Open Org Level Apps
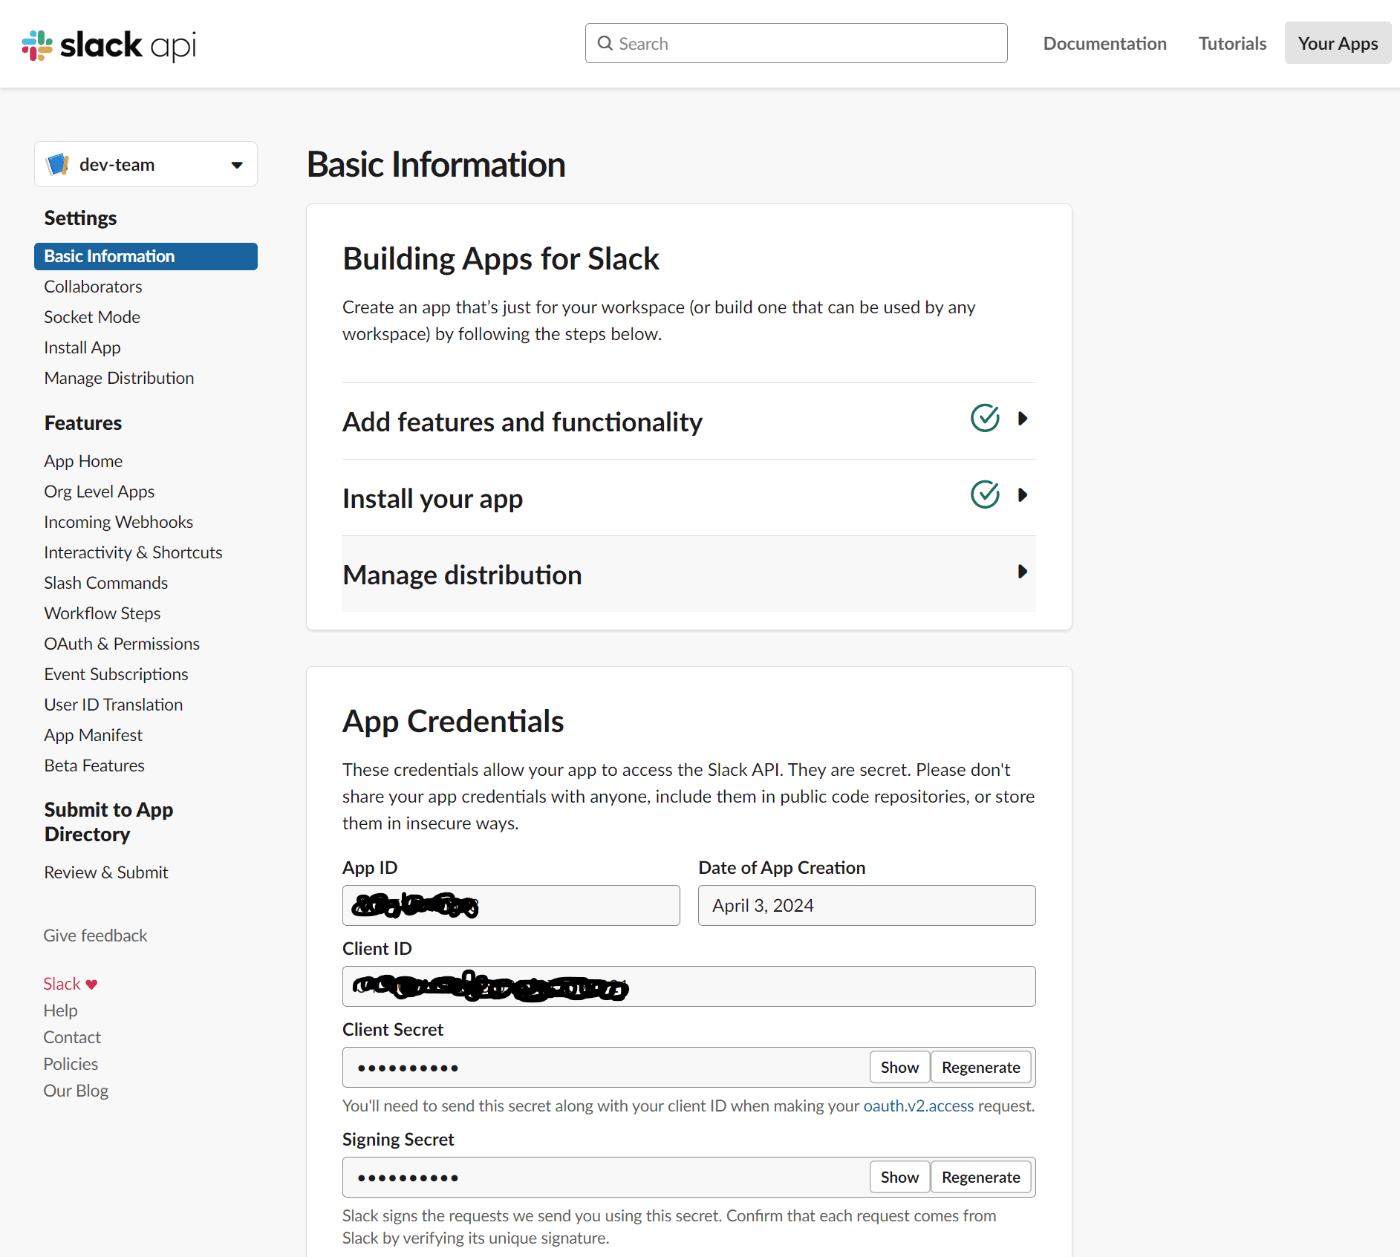1400x1257 pixels. pos(99,491)
